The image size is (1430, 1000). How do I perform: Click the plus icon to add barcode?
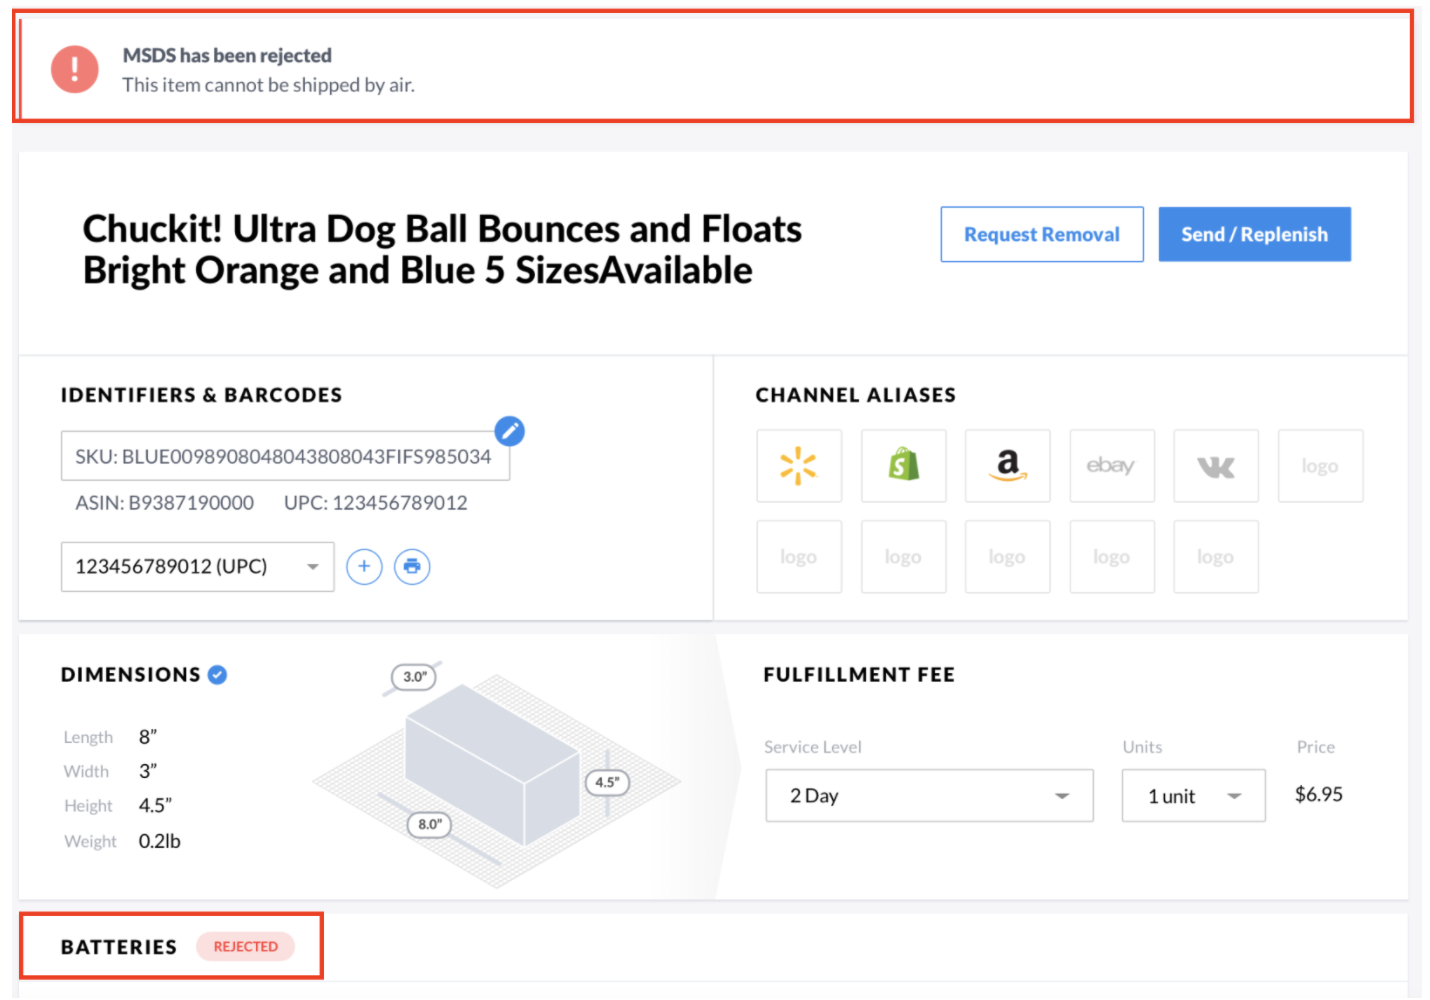pyautogui.click(x=364, y=567)
